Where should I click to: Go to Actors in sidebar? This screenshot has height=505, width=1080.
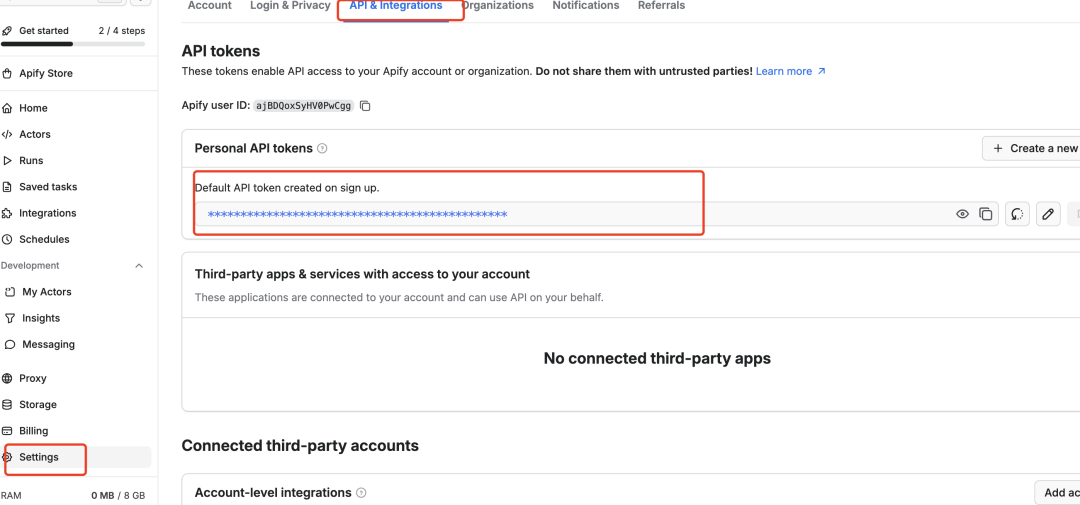pyautogui.click(x=34, y=134)
